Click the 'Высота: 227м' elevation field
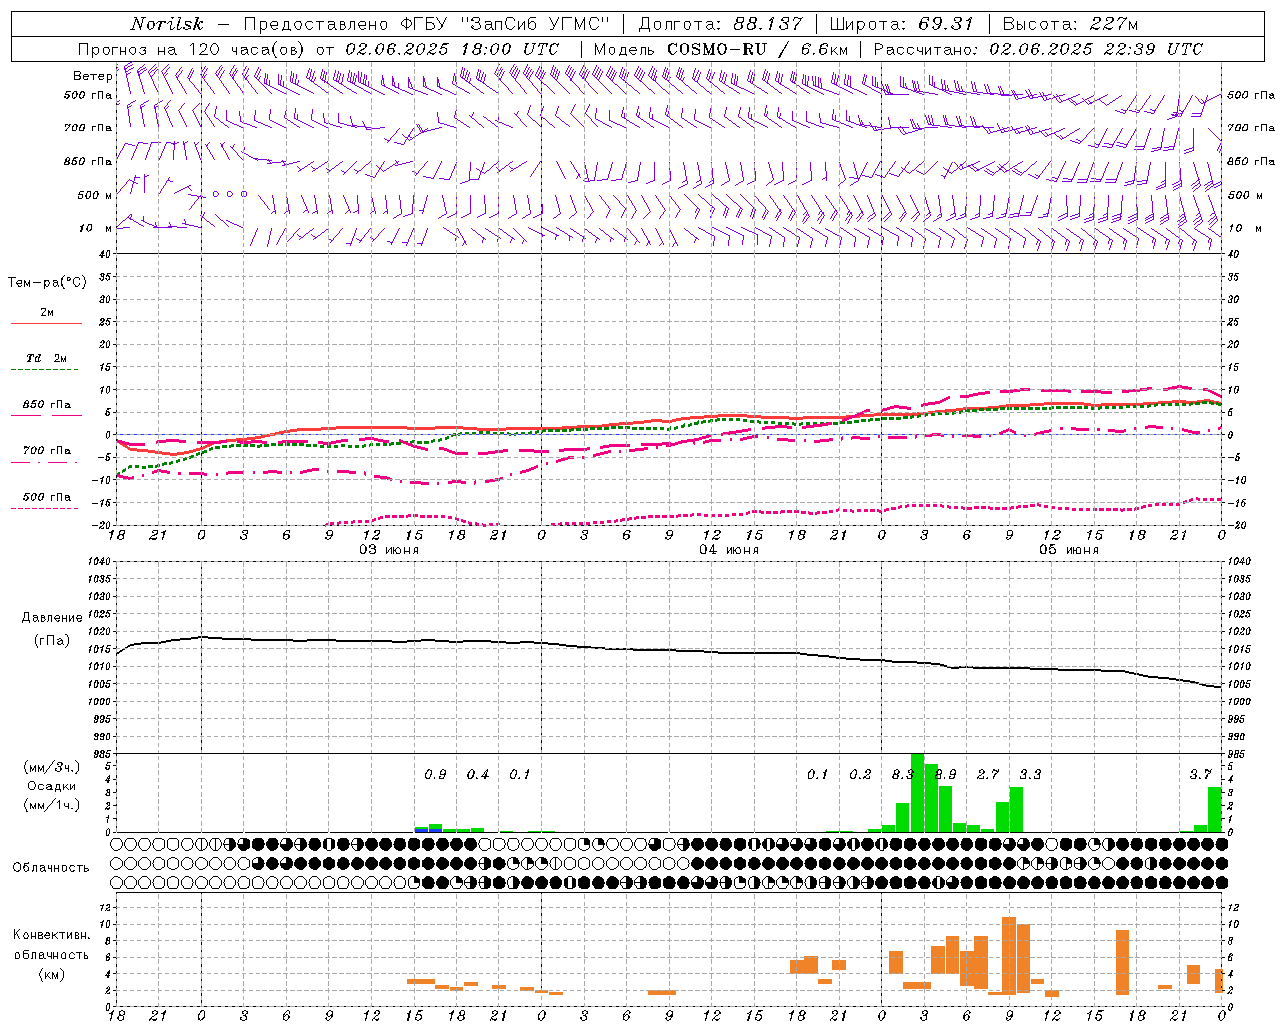 (x=1070, y=24)
